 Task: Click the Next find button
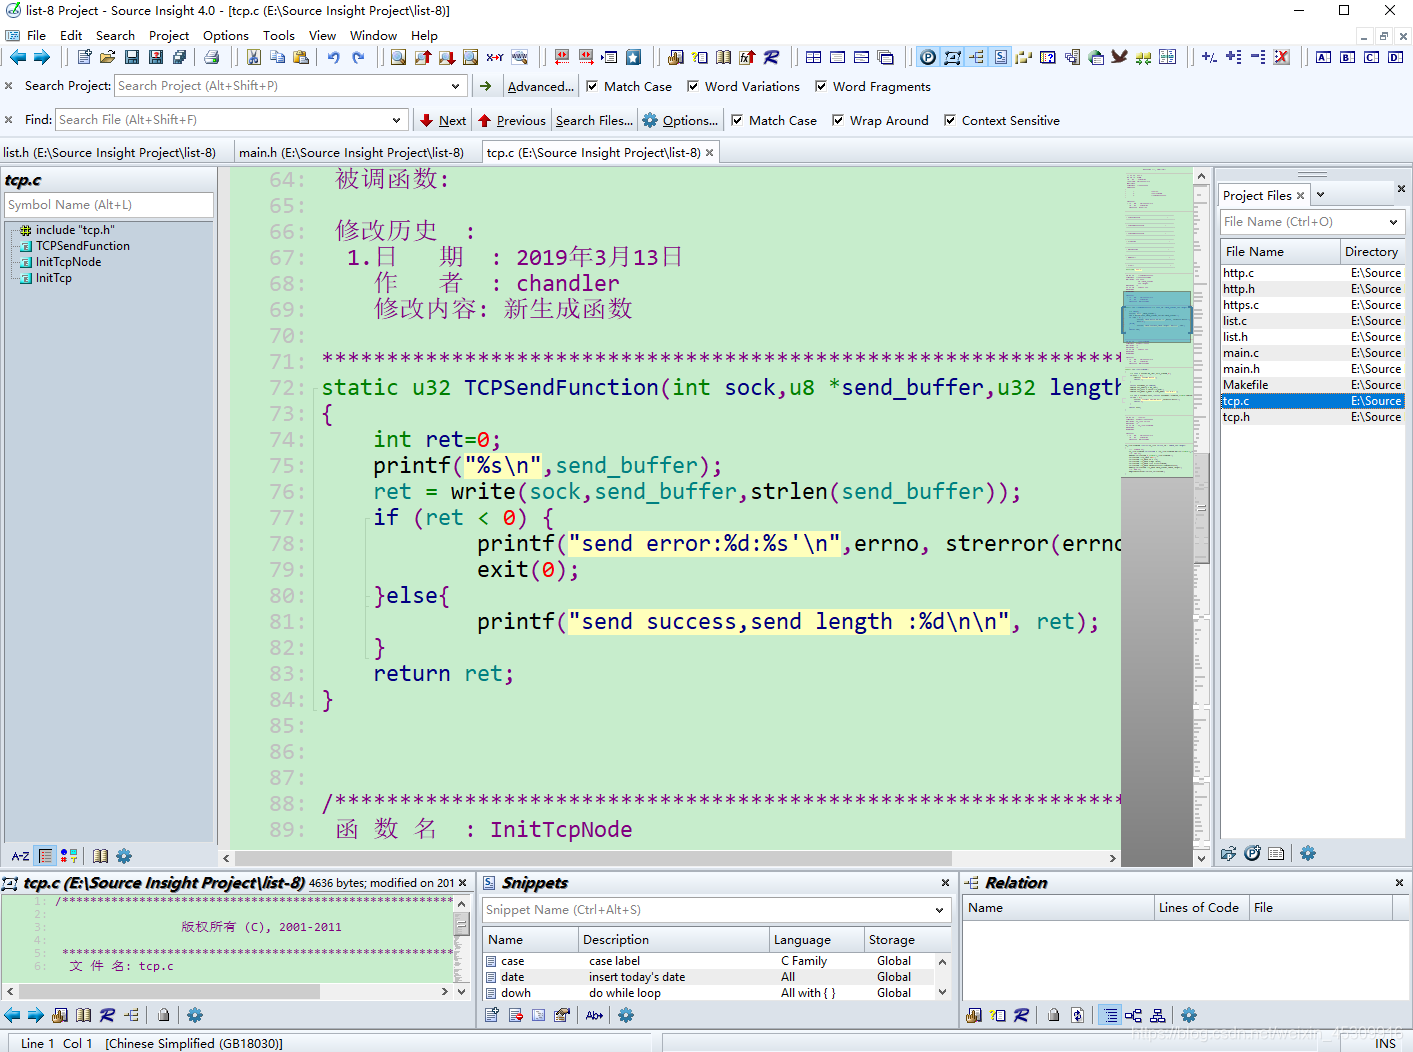(x=443, y=121)
